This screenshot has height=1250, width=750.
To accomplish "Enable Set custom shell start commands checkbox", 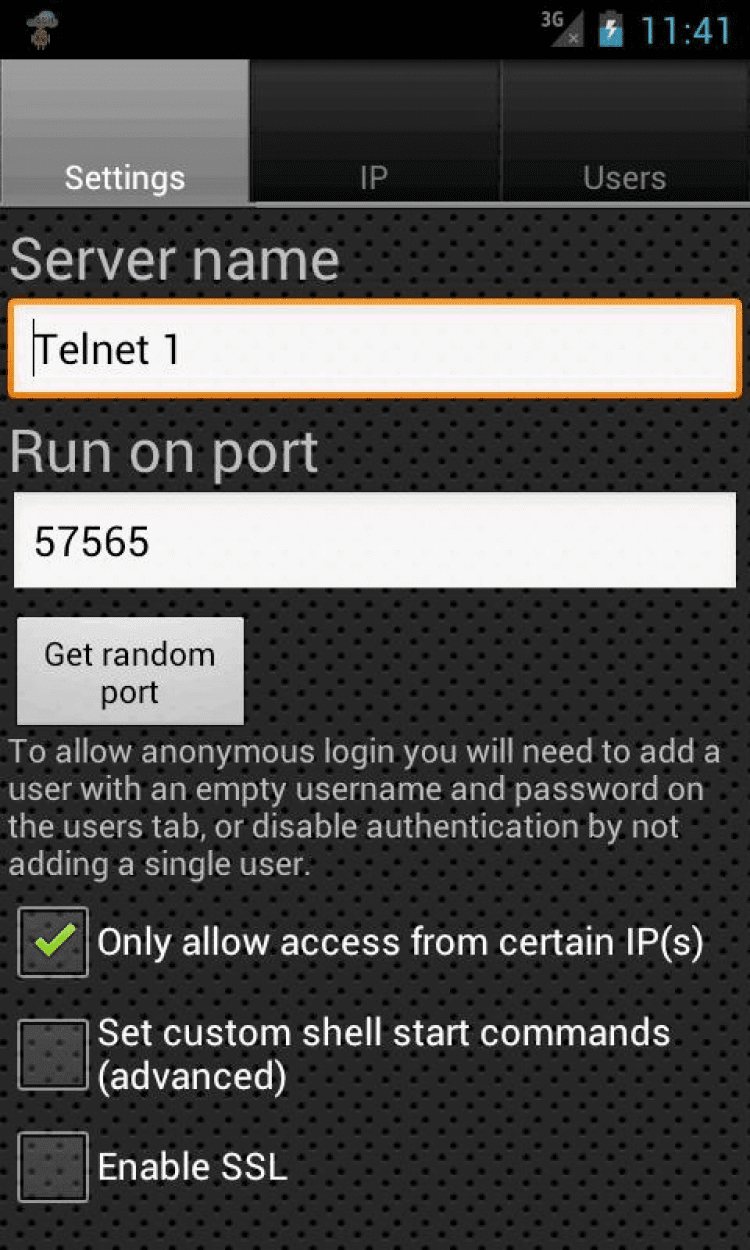I will [x=53, y=1054].
